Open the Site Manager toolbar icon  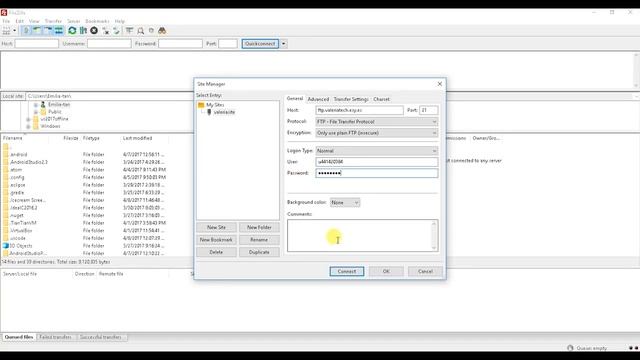[6, 31]
